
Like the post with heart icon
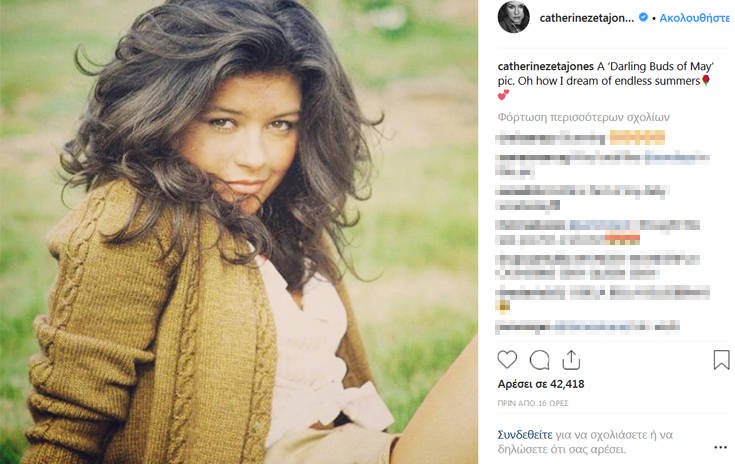pyautogui.click(x=507, y=360)
